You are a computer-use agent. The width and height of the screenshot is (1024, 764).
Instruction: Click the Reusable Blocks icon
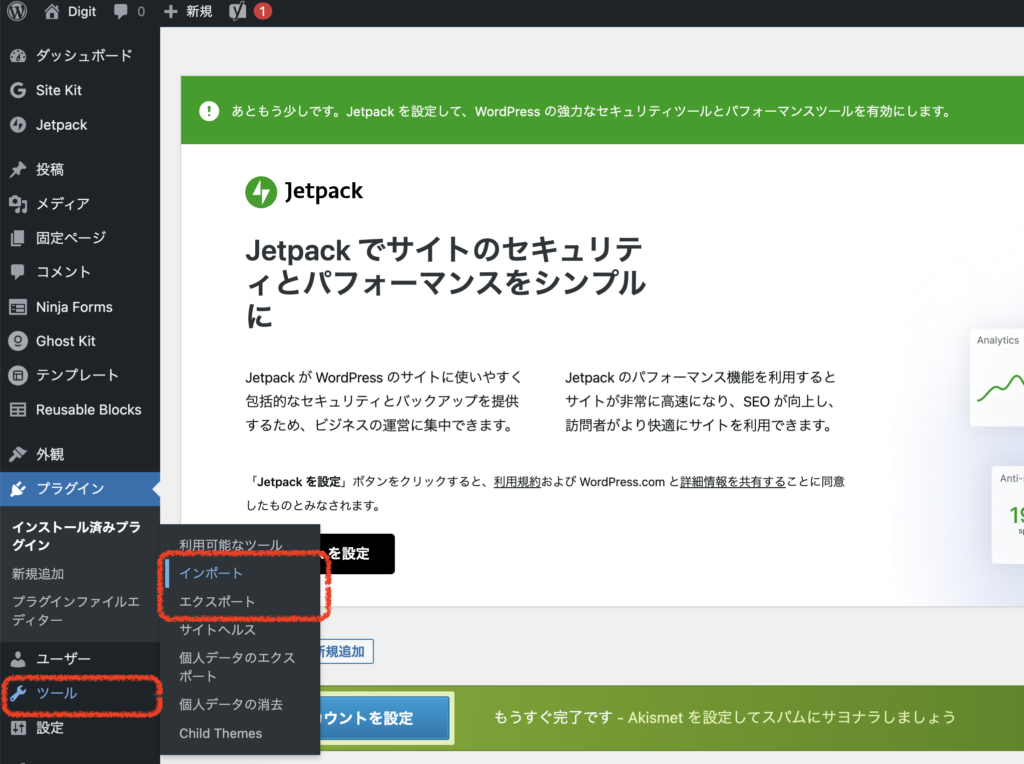click(x=18, y=409)
